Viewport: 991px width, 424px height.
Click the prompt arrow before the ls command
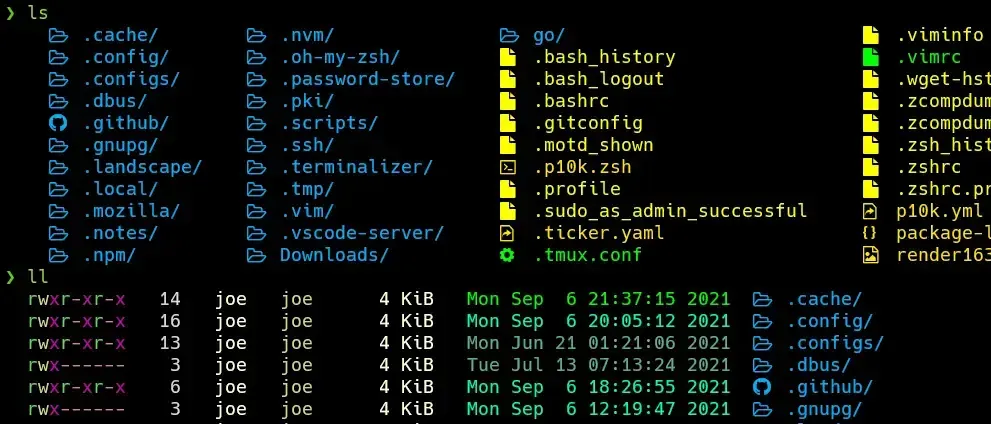11,13
